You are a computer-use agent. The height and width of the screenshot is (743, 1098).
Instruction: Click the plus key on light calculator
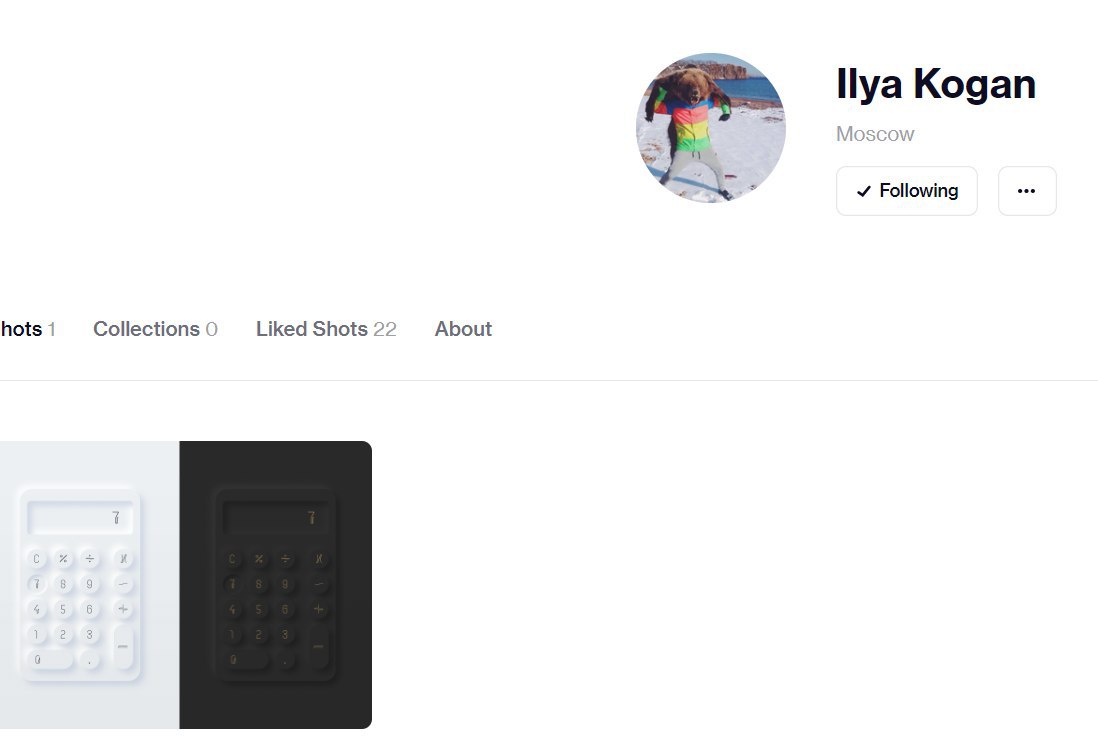pos(123,609)
